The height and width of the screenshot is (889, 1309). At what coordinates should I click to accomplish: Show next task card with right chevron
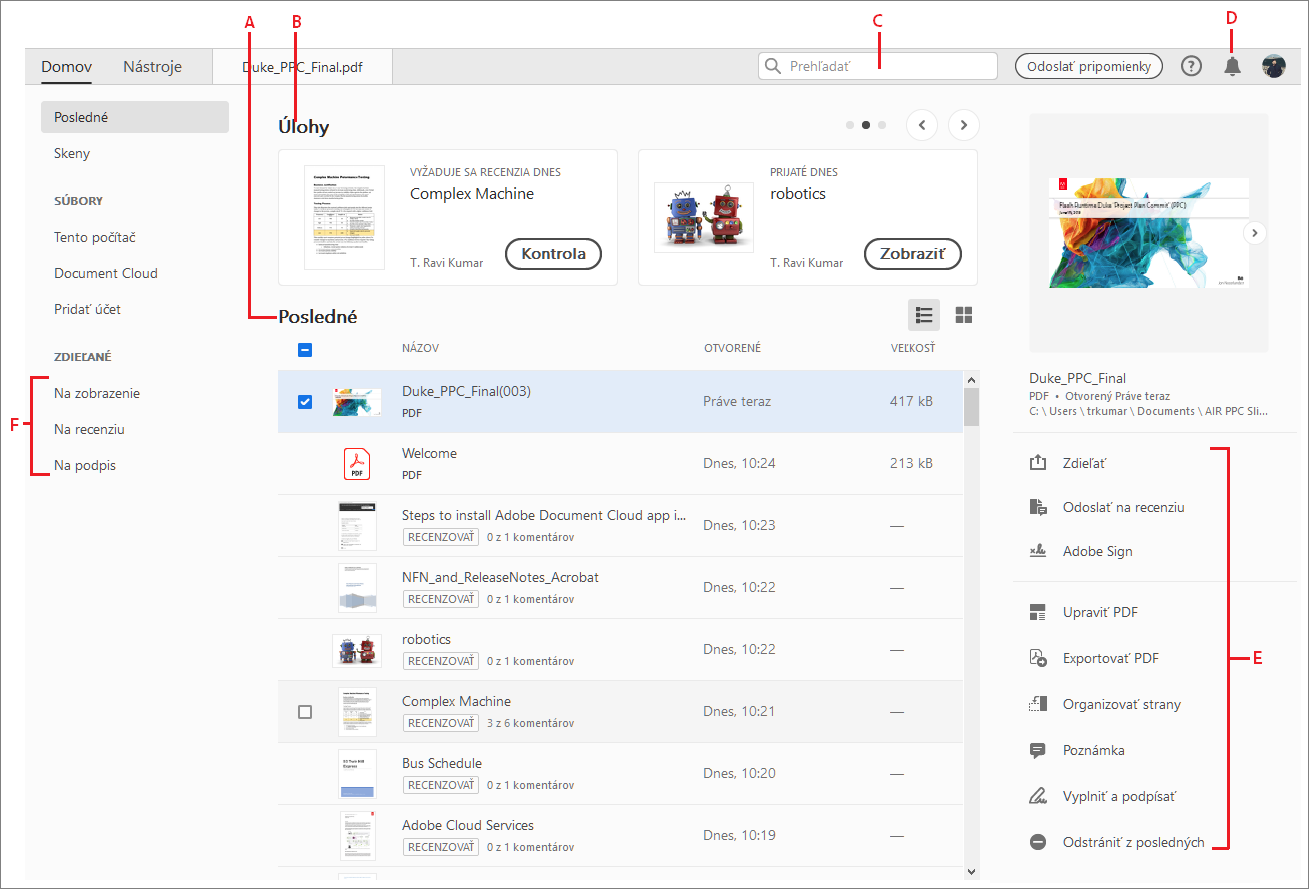[964, 125]
